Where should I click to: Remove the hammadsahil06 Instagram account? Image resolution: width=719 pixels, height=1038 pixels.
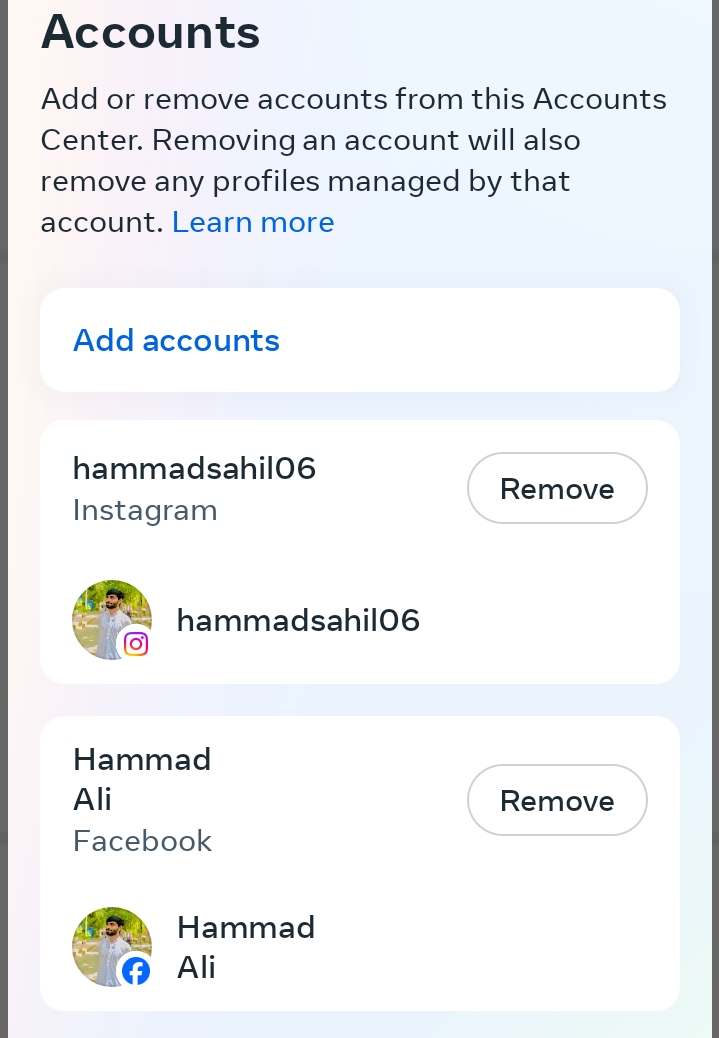557,489
